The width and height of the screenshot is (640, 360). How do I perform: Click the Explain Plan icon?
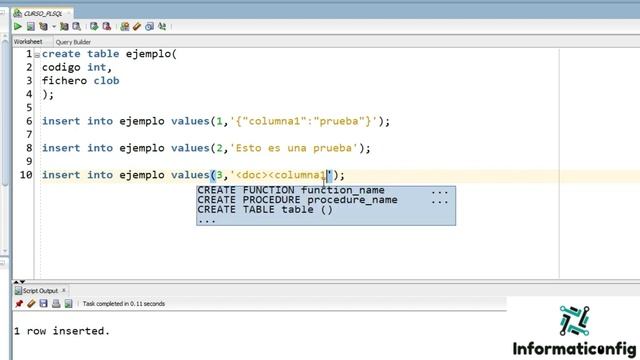tap(43, 27)
